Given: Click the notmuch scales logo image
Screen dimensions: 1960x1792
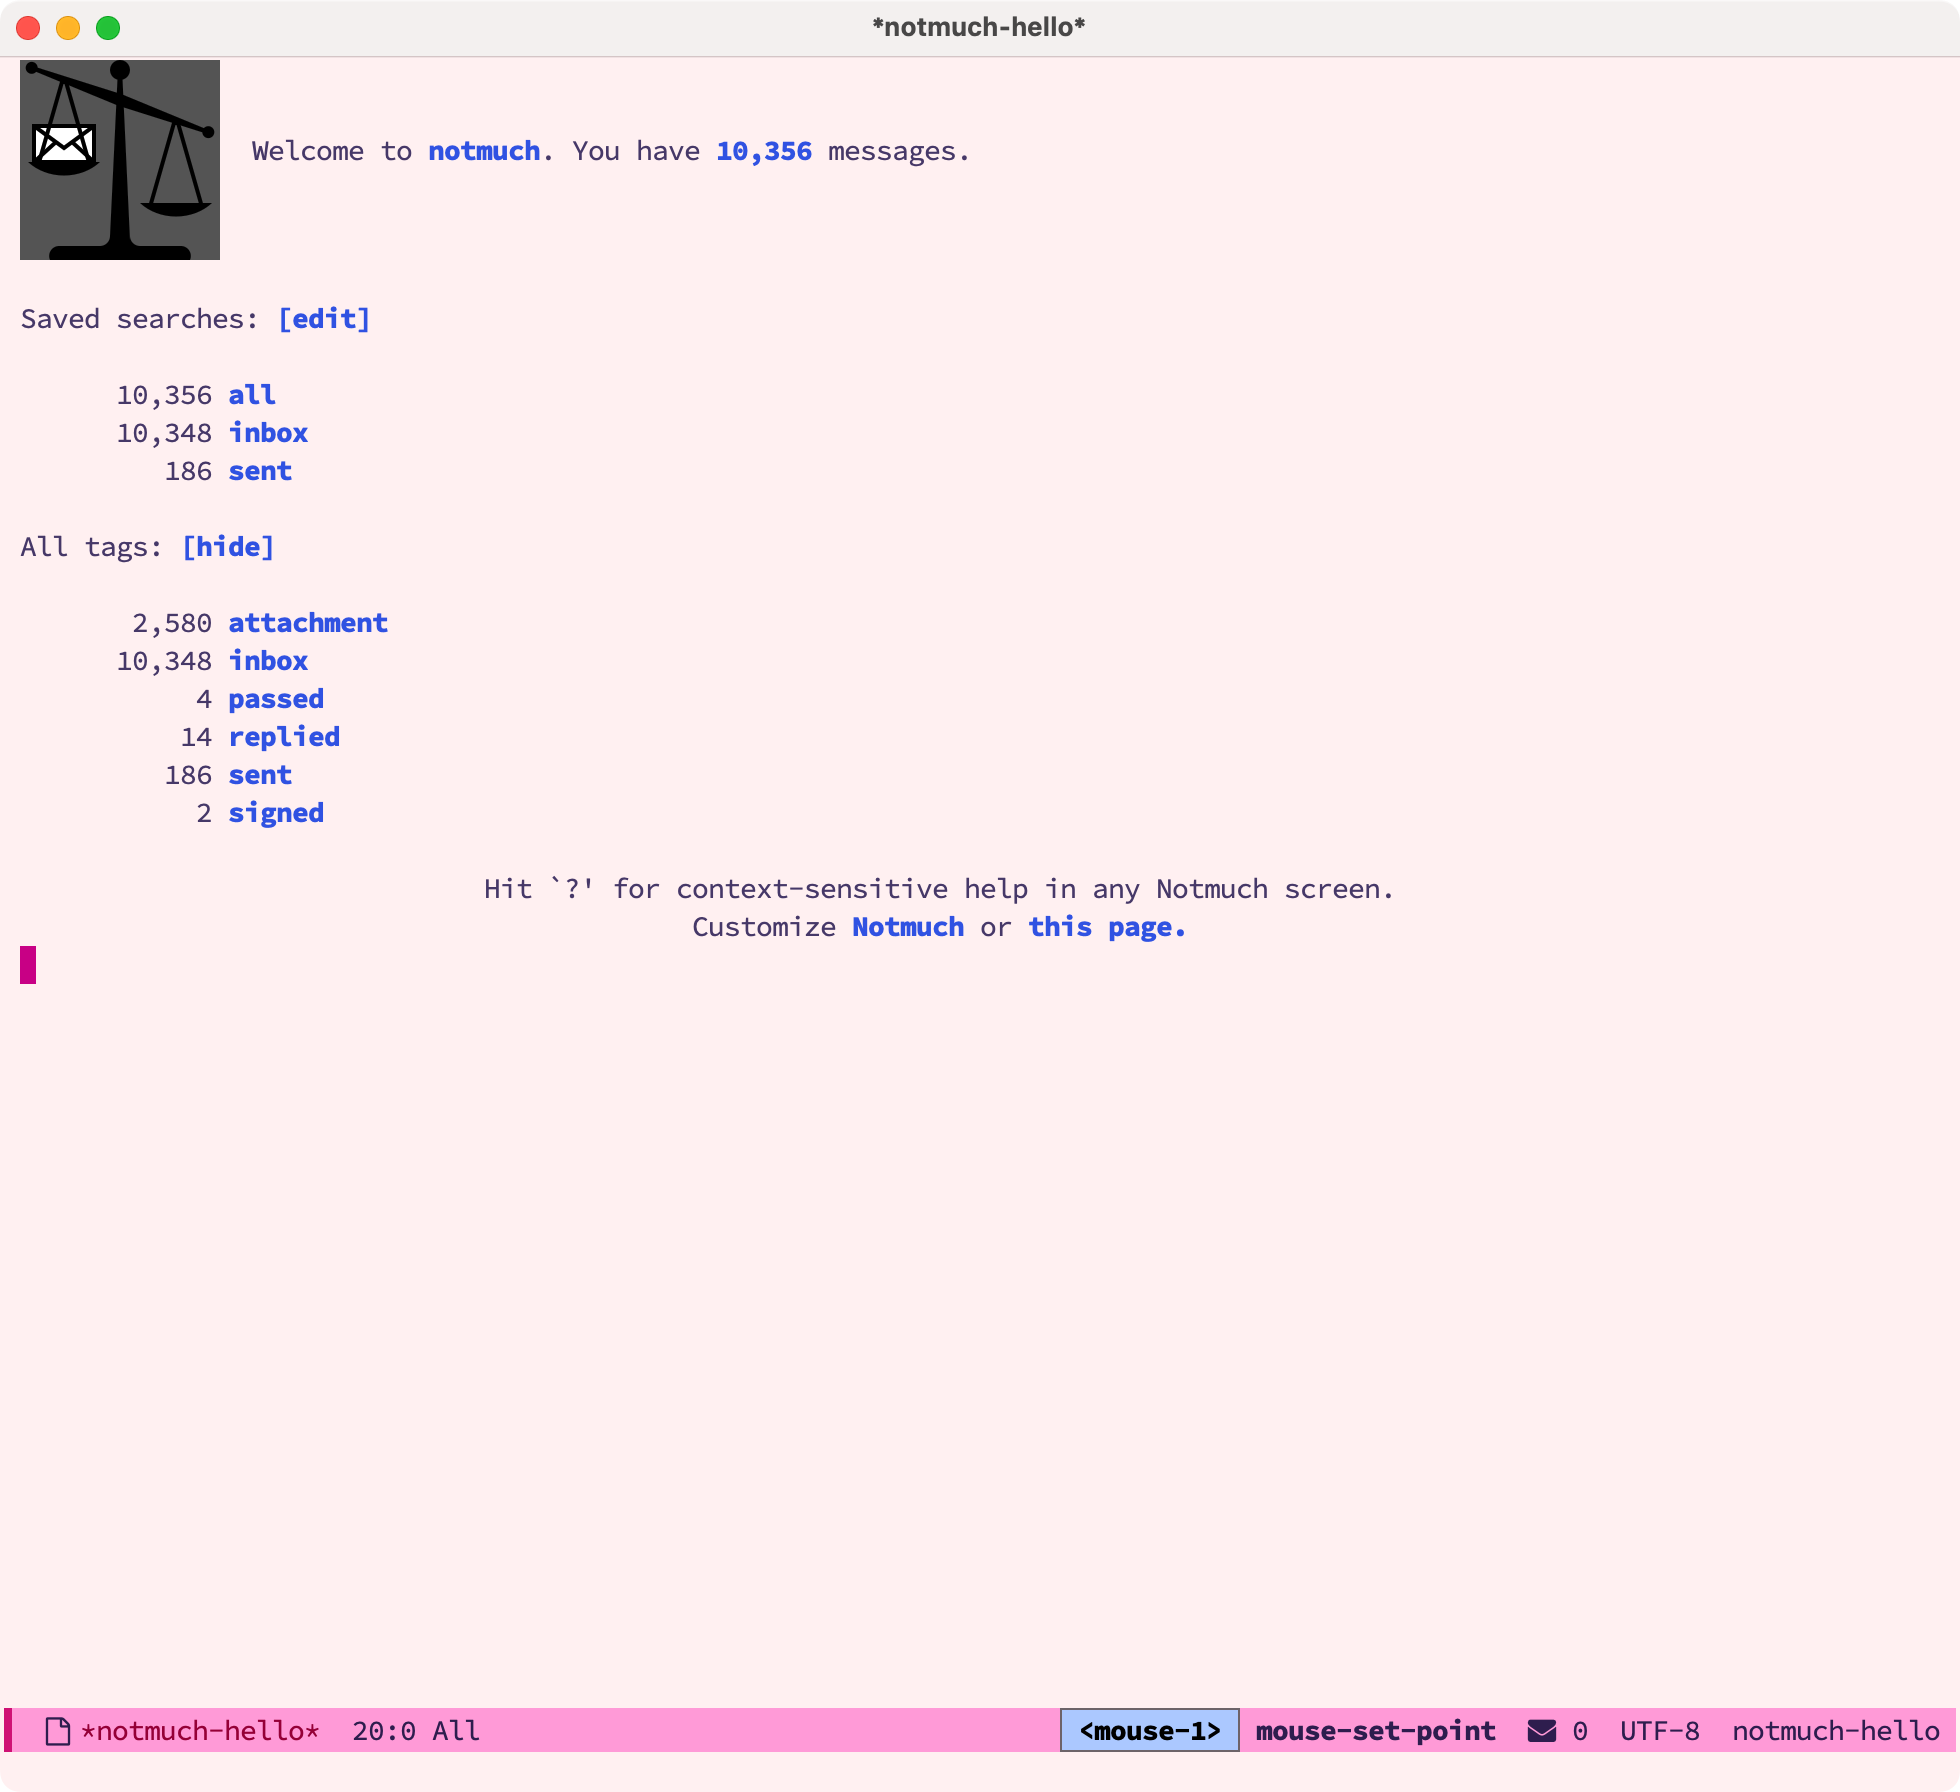Looking at the screenshot, I should (120, 160).
